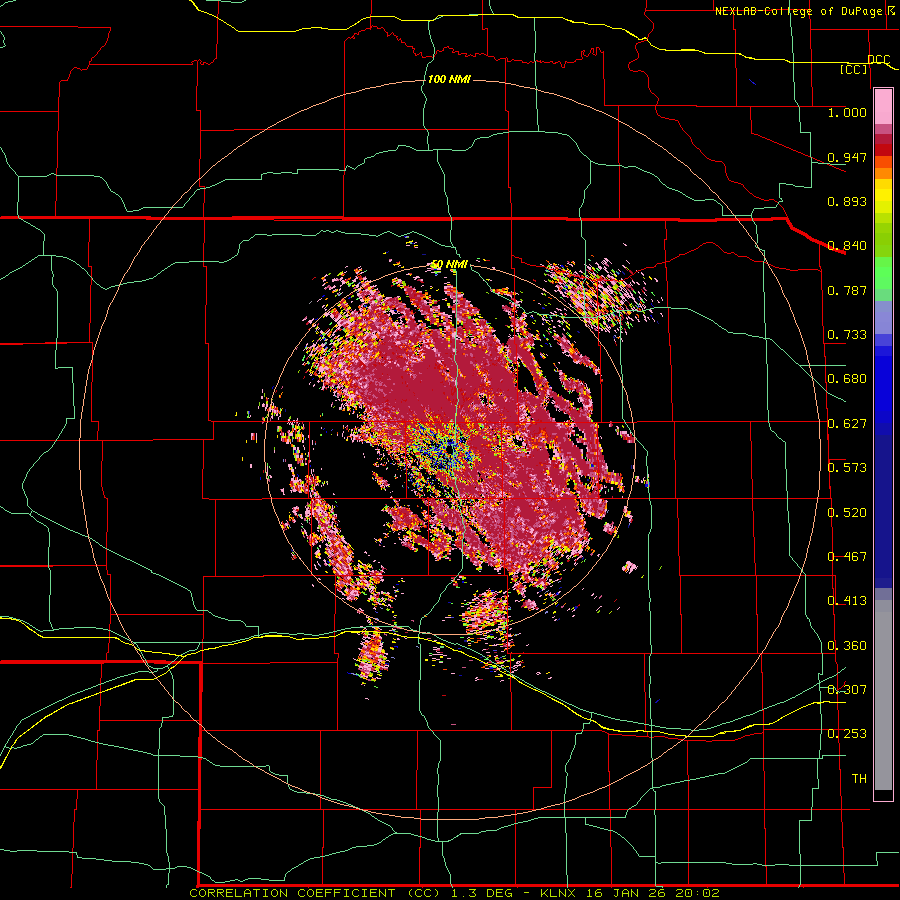Click the 0.787 color scale label
Viewport: 900px width, 900px height.
pos(847,290)
